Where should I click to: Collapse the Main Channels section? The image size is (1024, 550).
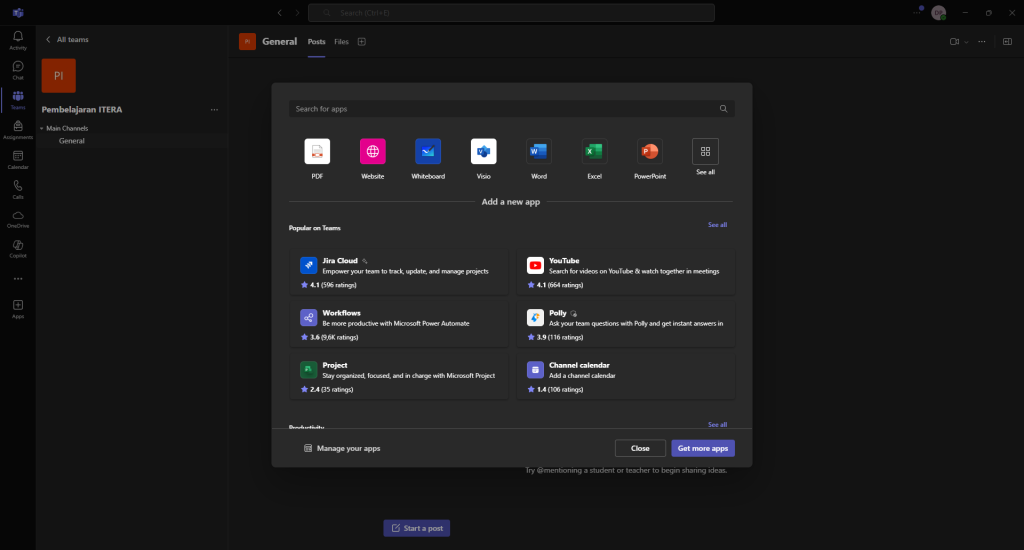(x=43, y=129)
